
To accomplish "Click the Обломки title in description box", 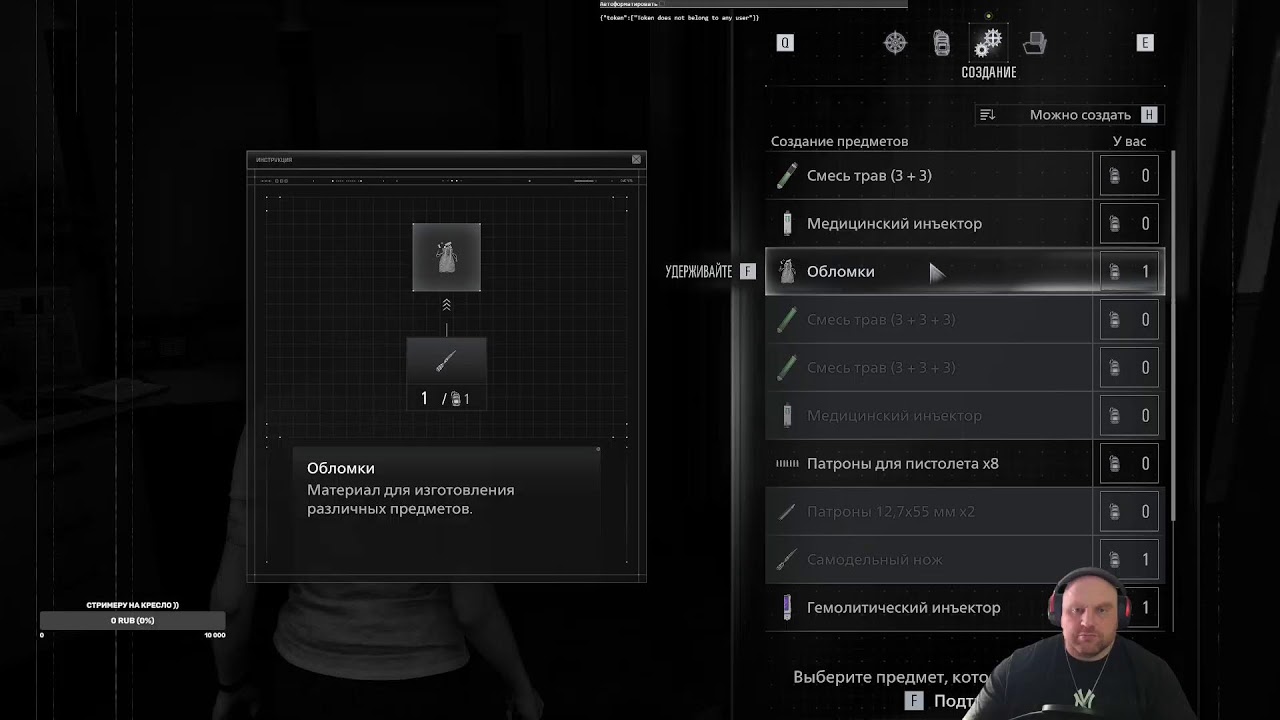I will click(x=341, y=468).
